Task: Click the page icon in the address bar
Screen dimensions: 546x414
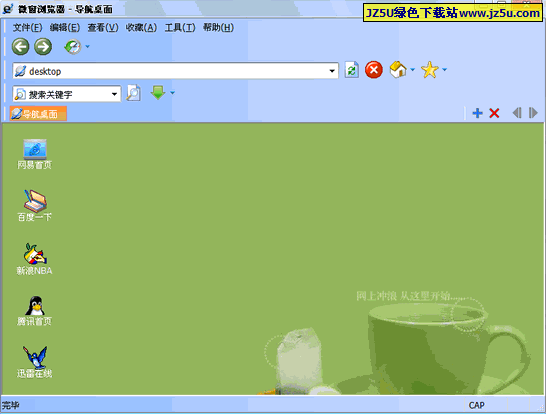Action: [x=20, y=71]
